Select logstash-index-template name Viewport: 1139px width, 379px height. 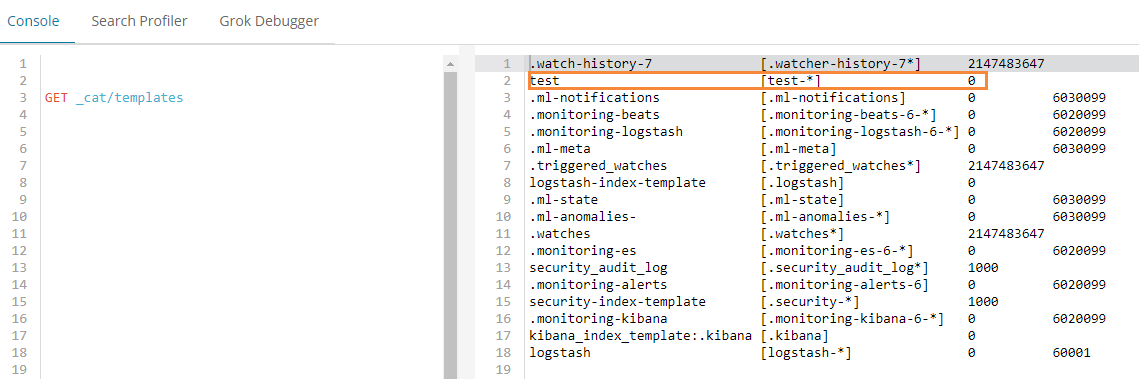click(x=617, y=183)
